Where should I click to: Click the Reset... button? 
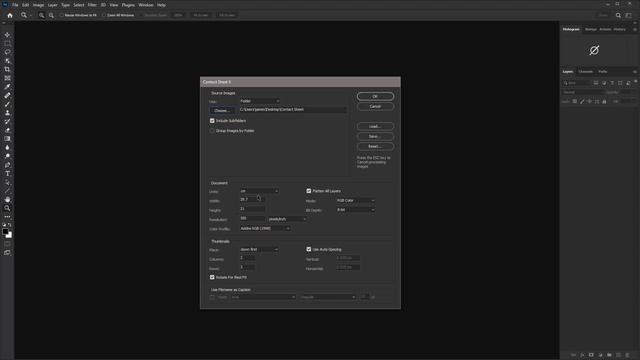coord(375,147)
